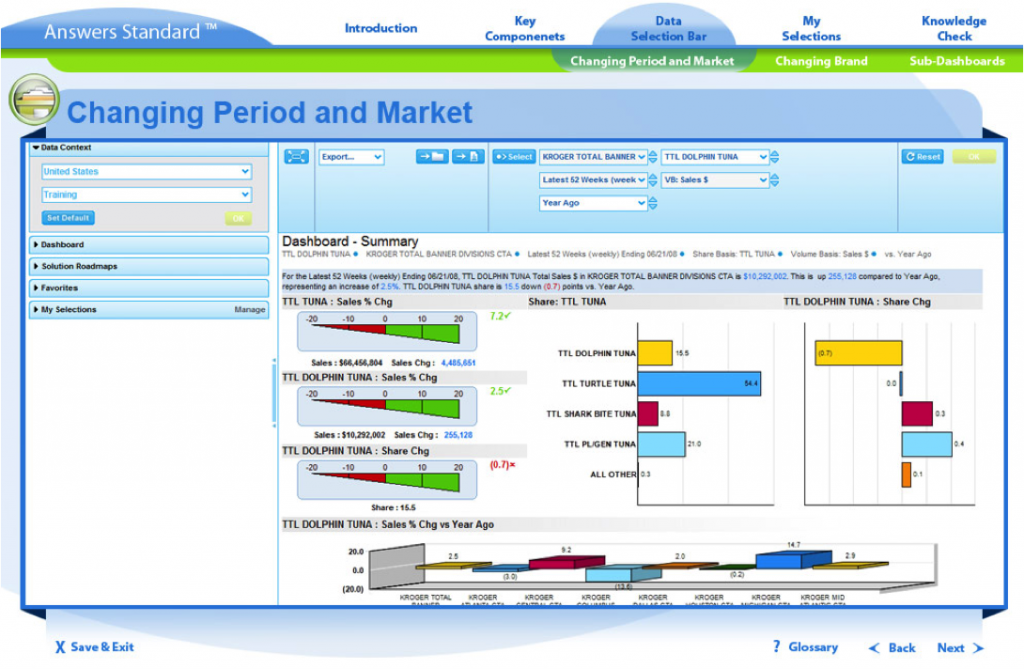The width and height of the screenshot is (1024, 669).
Task: Expand the Solution Roadmaps section
Action: point(149,267)
